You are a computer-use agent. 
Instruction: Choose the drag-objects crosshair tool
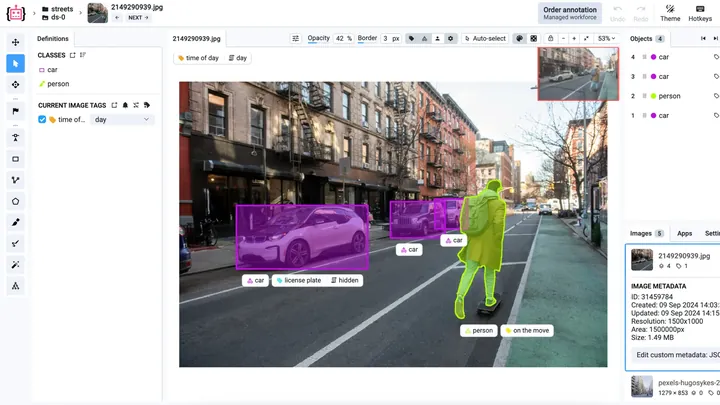pyautogui.click(x=16, y=84)
